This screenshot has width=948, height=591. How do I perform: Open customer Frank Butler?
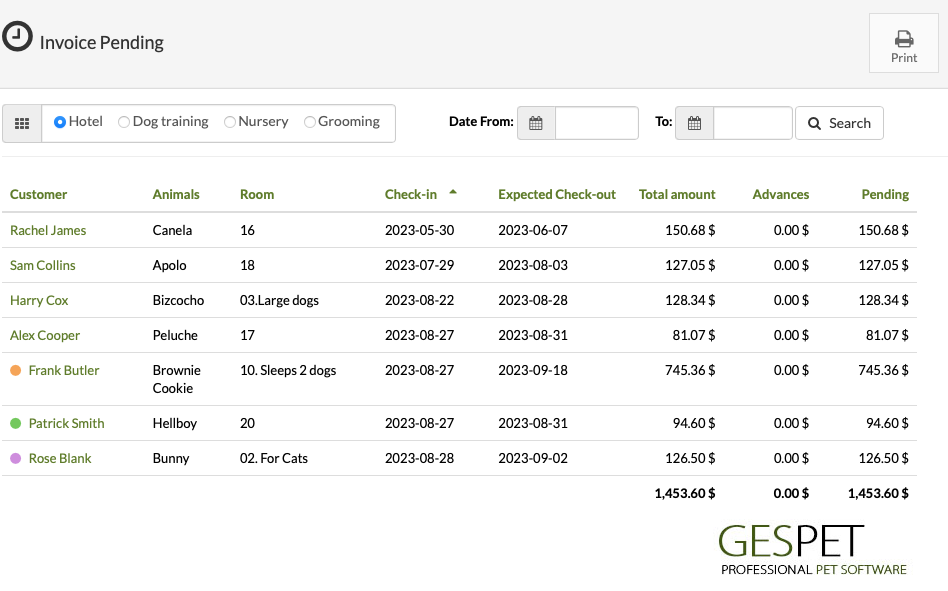(x=63, y=370)
